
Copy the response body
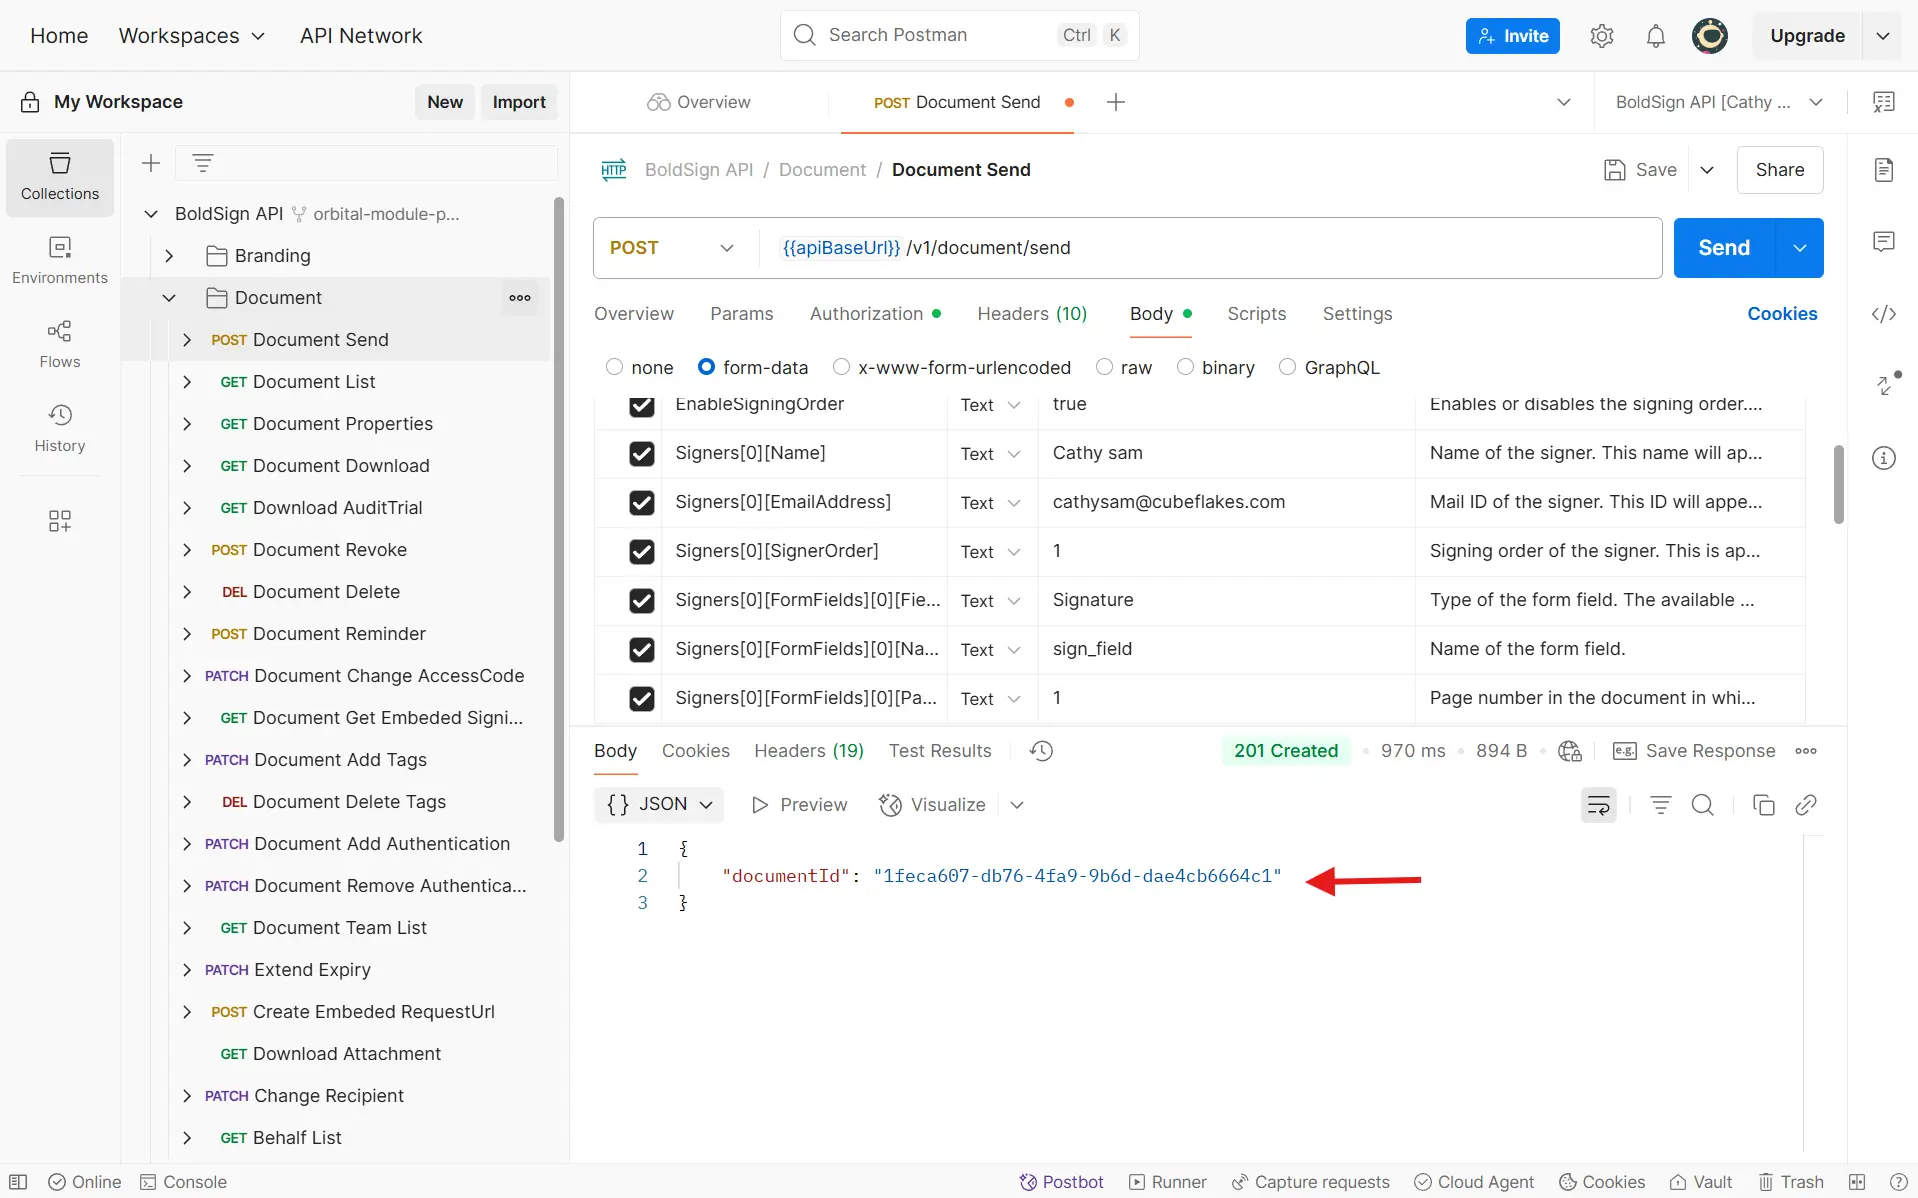click(x=1764, y=805)
